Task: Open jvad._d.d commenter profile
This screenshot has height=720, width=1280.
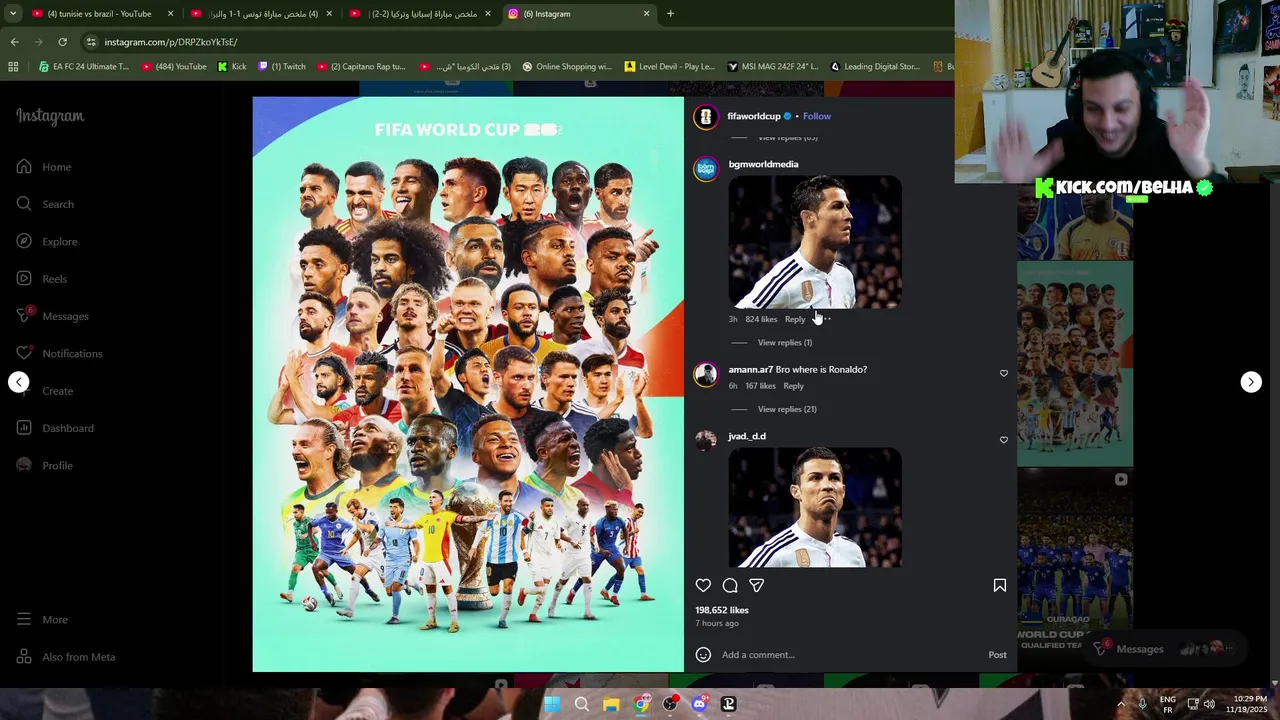Action: tap(747, 436)
